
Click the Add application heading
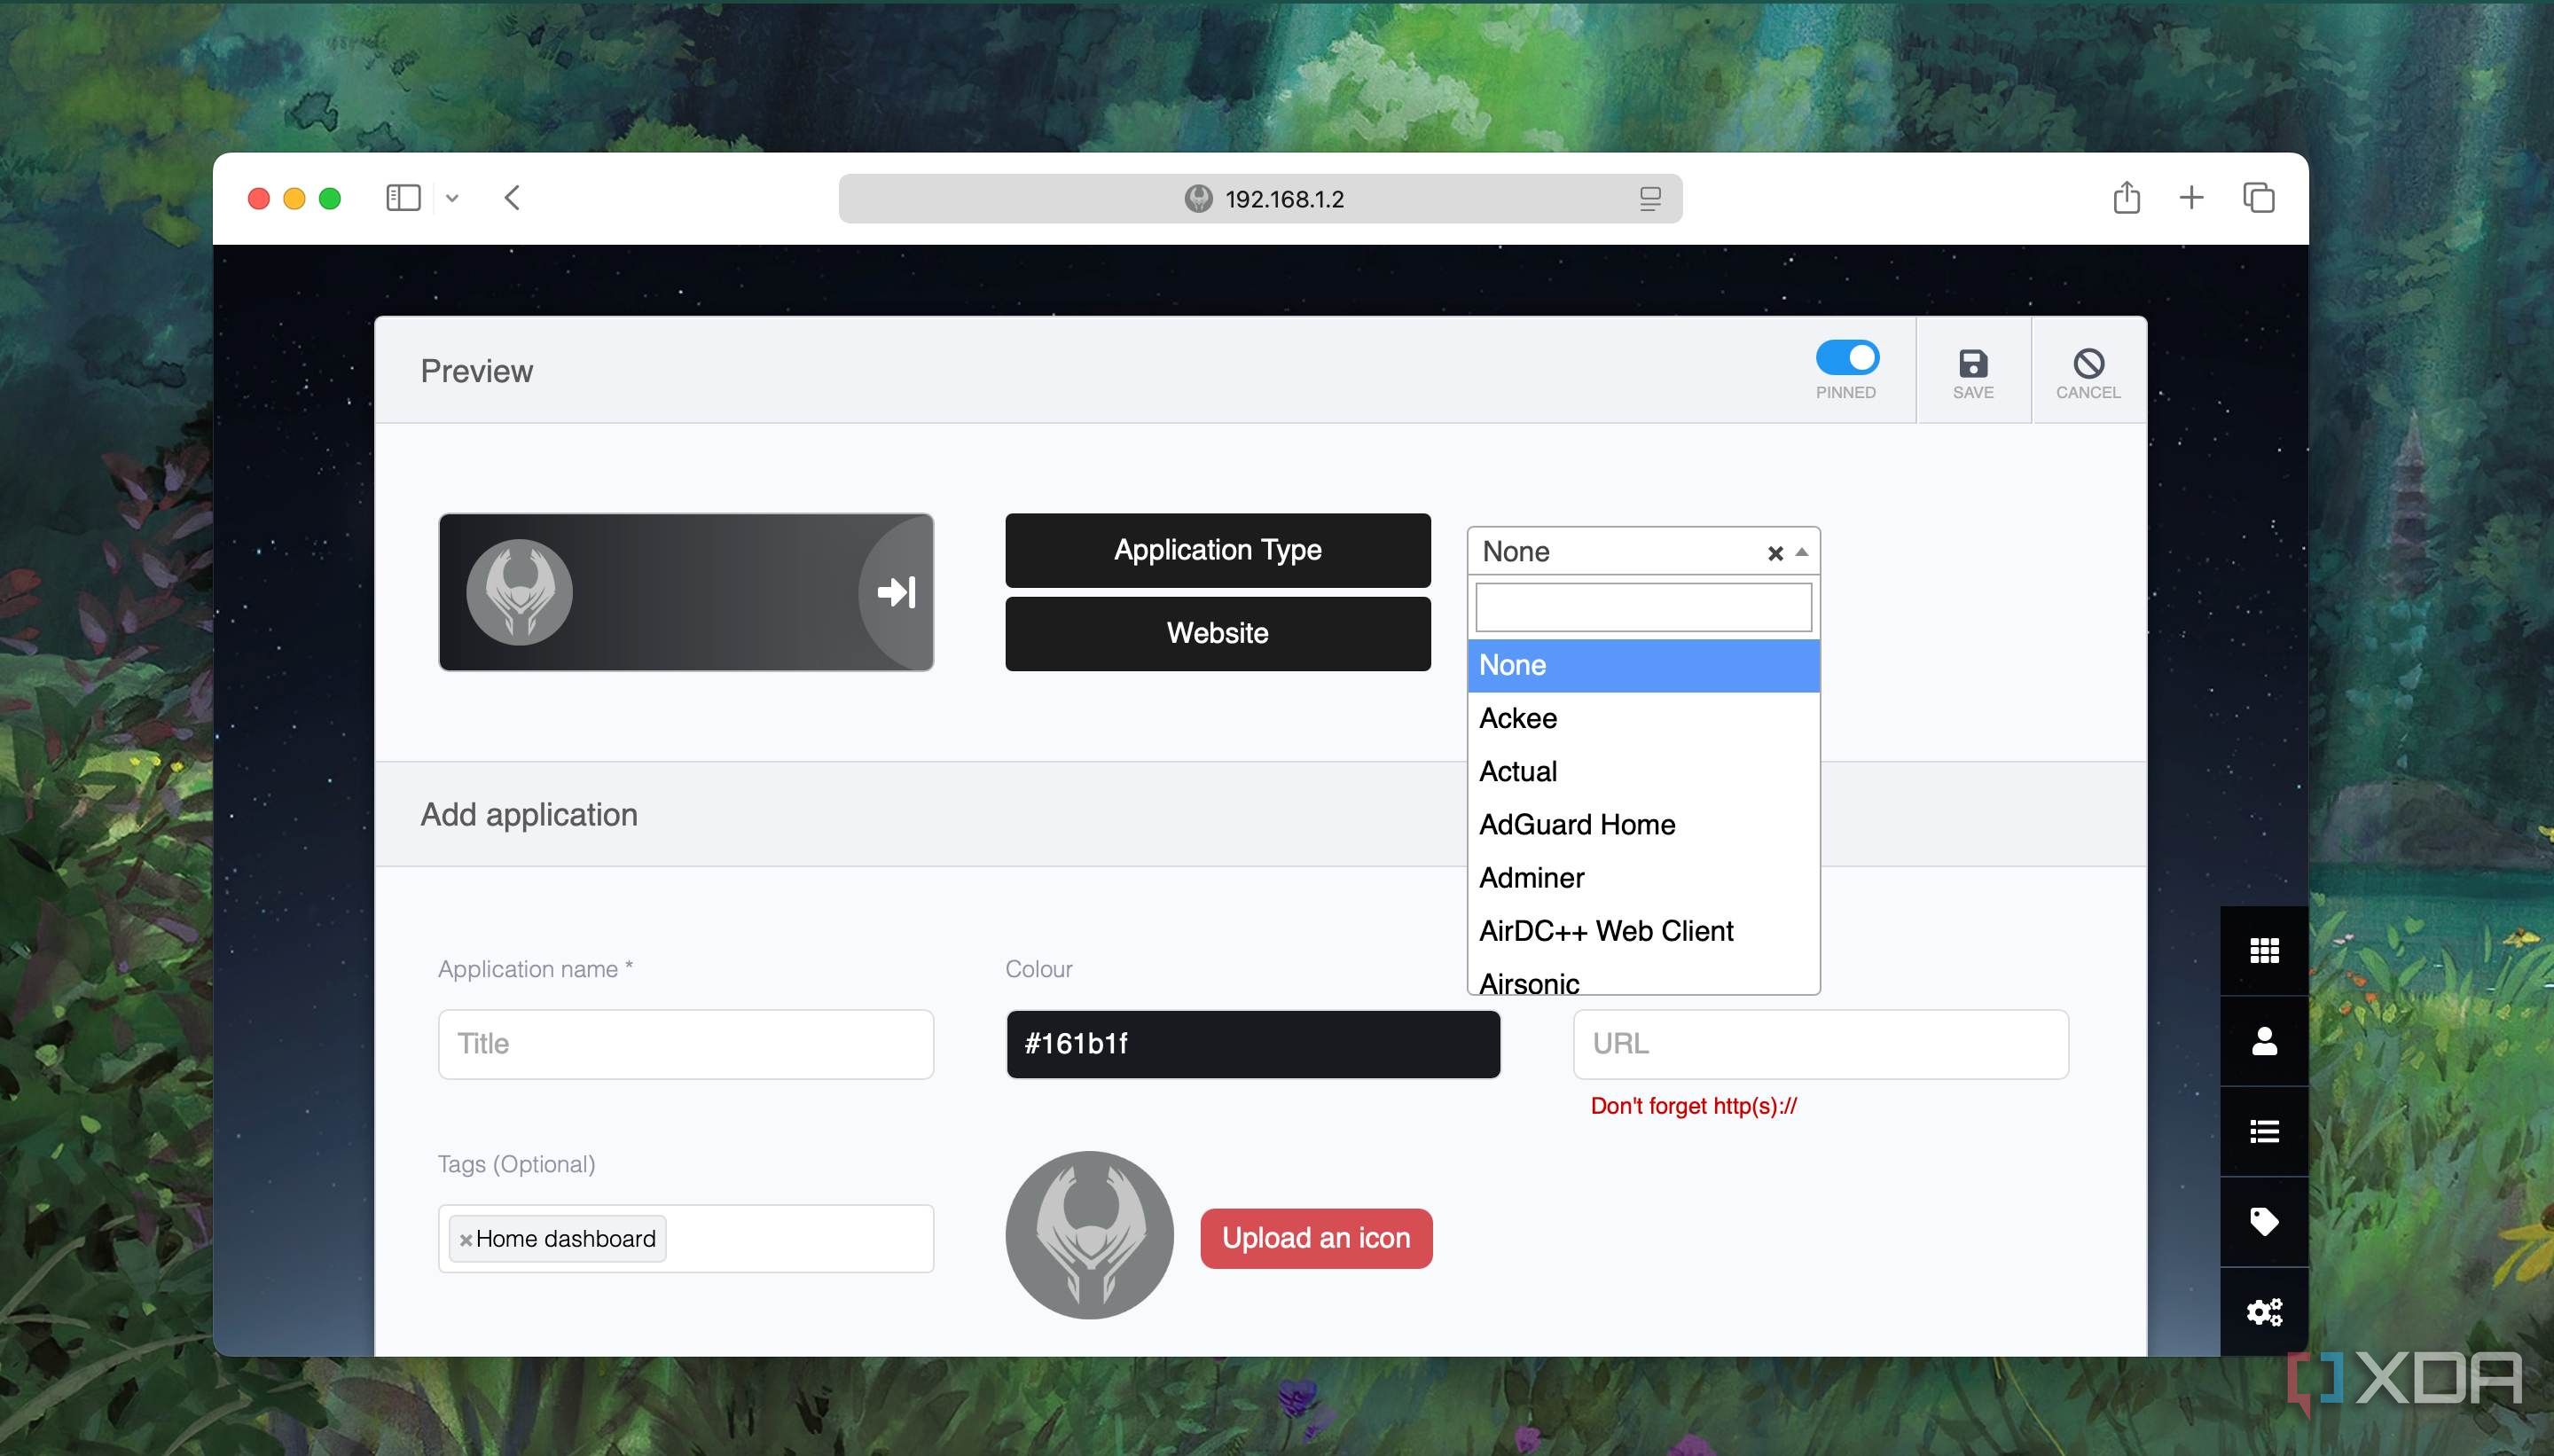529,814
